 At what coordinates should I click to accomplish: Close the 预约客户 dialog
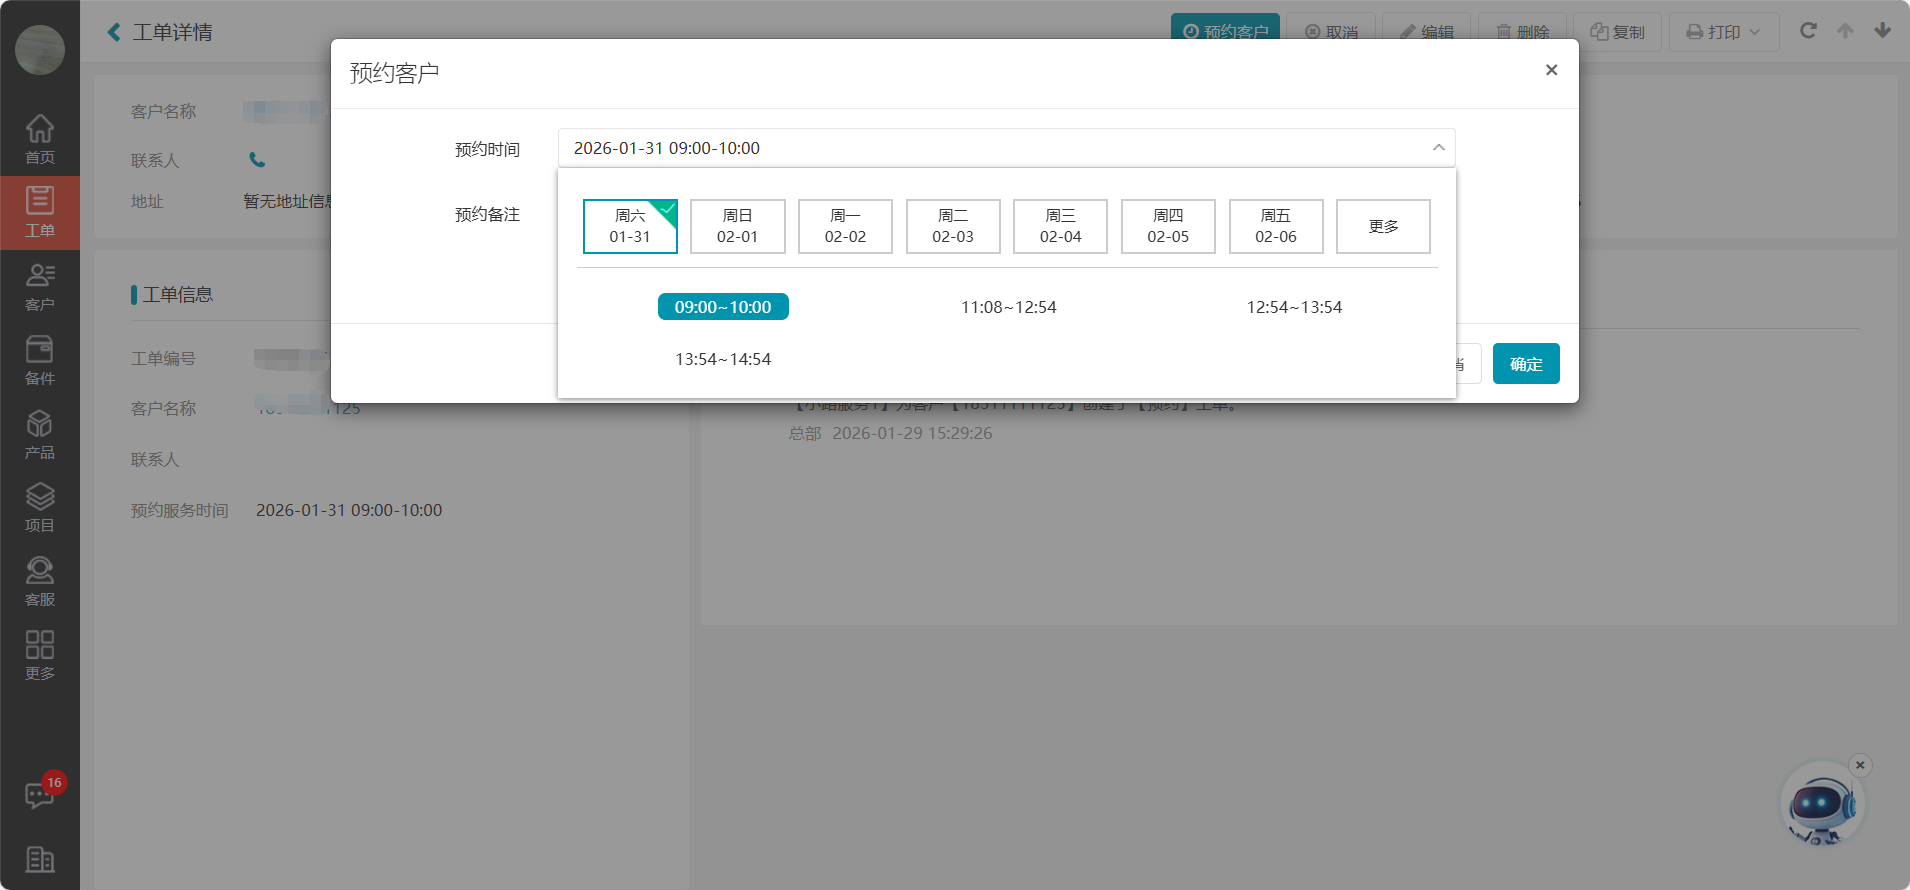click(1551, 70)
